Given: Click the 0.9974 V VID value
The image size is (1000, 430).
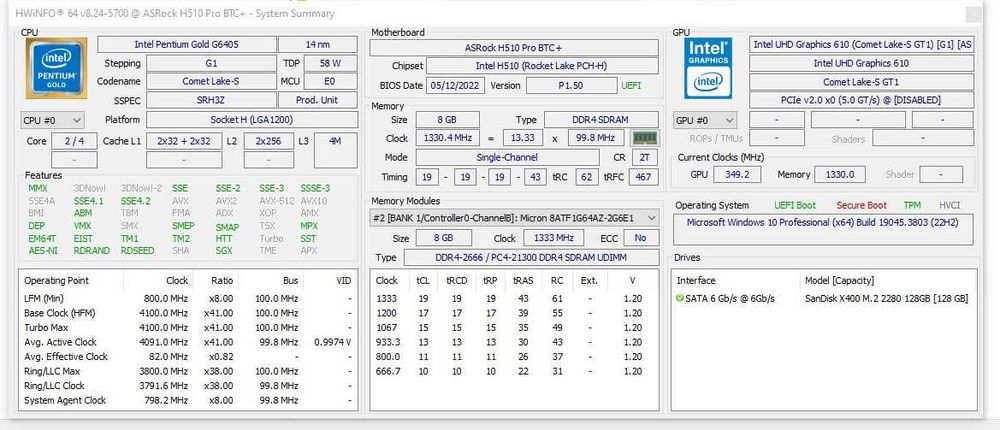Looking at the screenshot, I should tap(333, 342).
